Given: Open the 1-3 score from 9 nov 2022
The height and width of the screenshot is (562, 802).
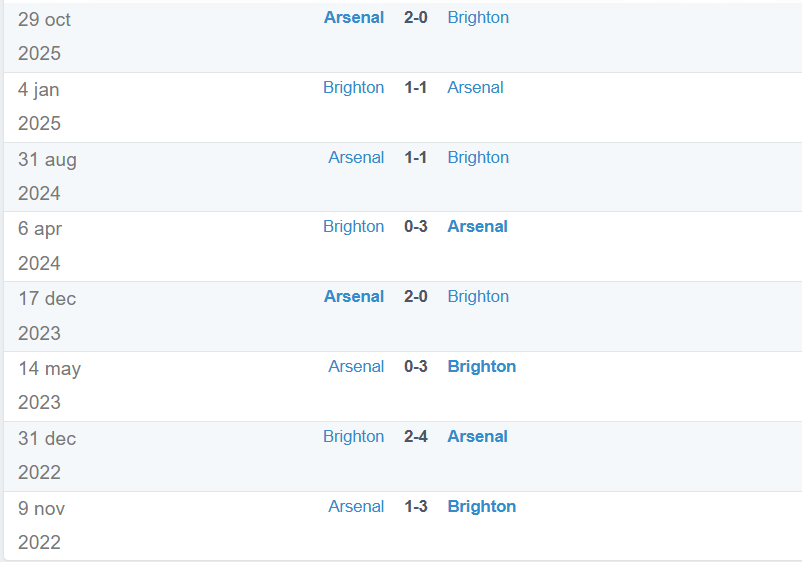Looking at the screenshot, I should coord(416,507).
